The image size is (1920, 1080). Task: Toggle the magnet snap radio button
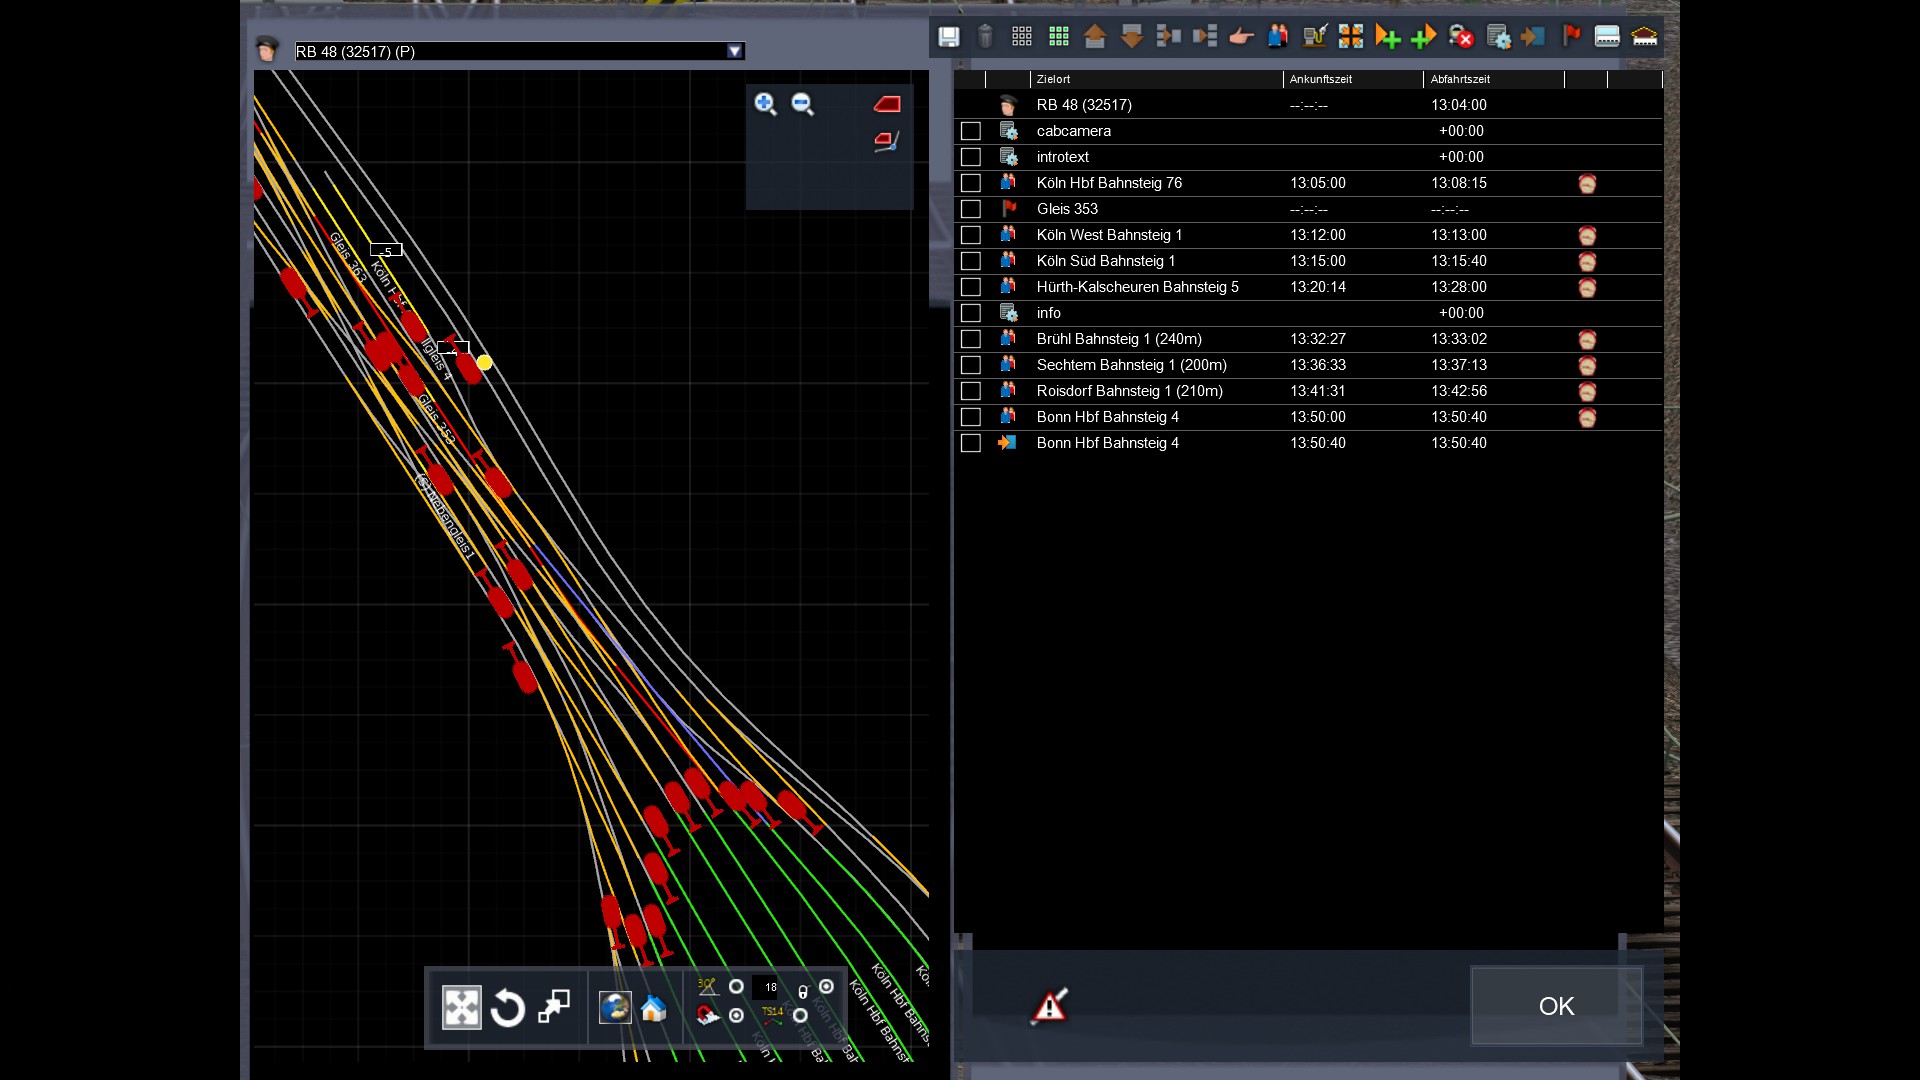point(736,1016)
